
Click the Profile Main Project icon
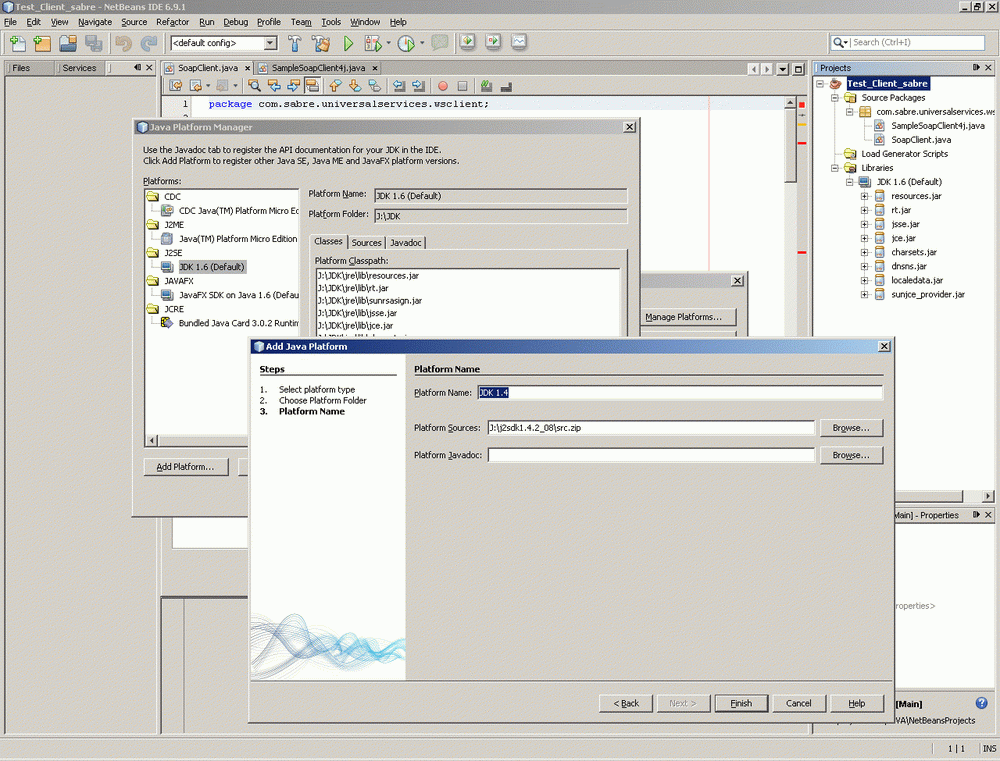point(406,43)
